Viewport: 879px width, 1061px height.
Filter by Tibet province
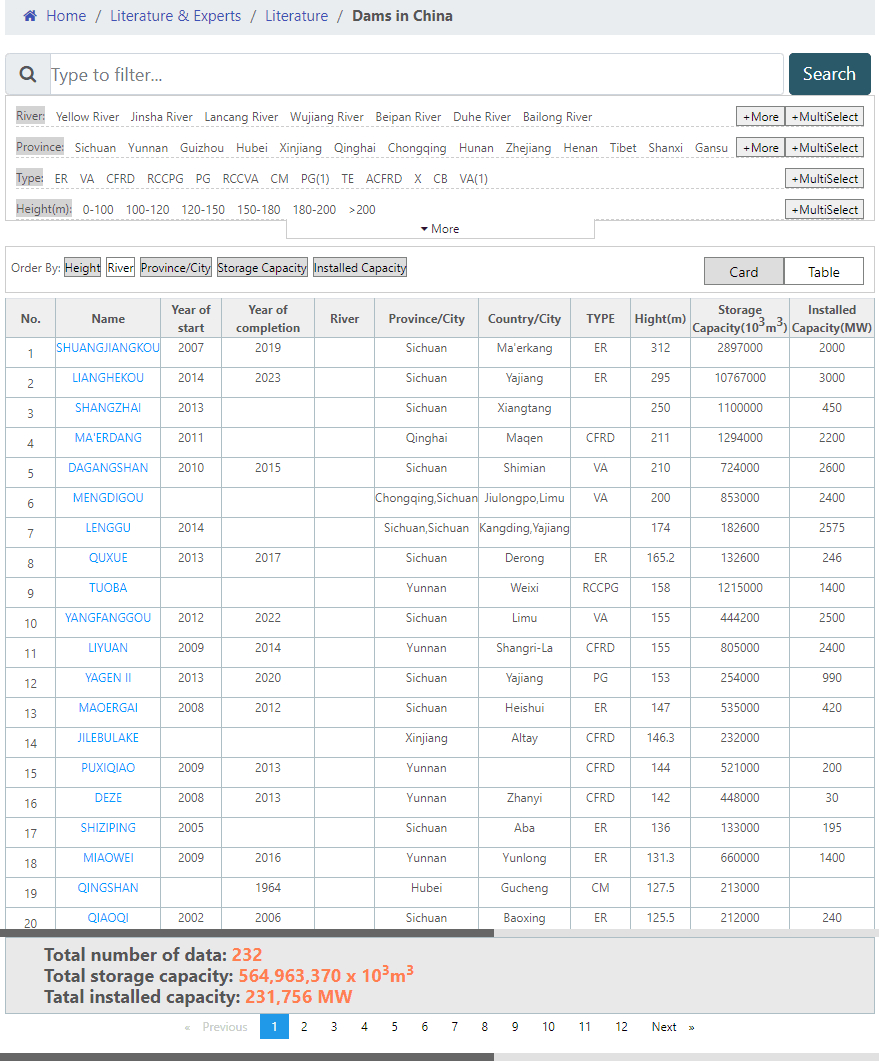point(623,148)
